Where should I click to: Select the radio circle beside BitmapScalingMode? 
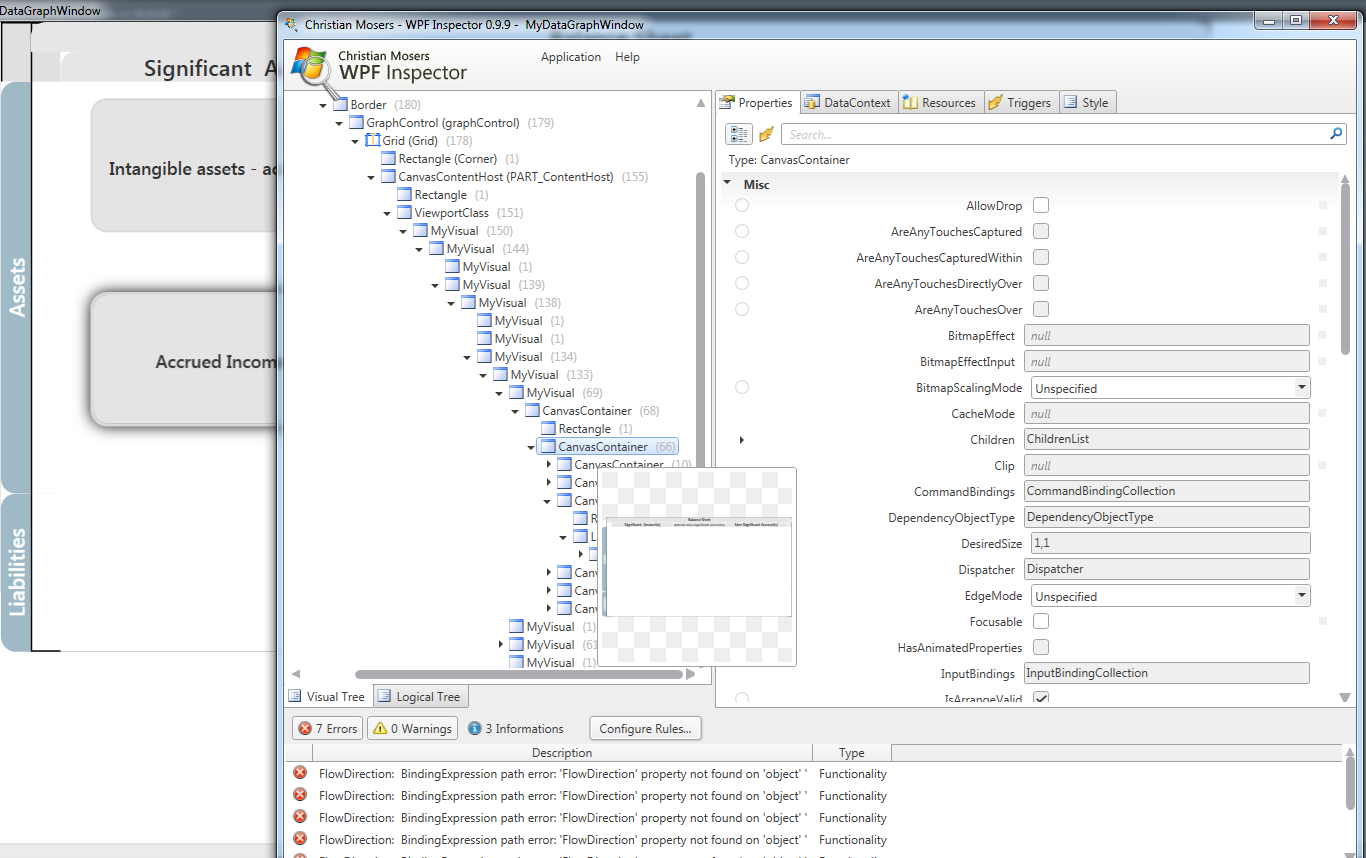(x=742, y=387)
